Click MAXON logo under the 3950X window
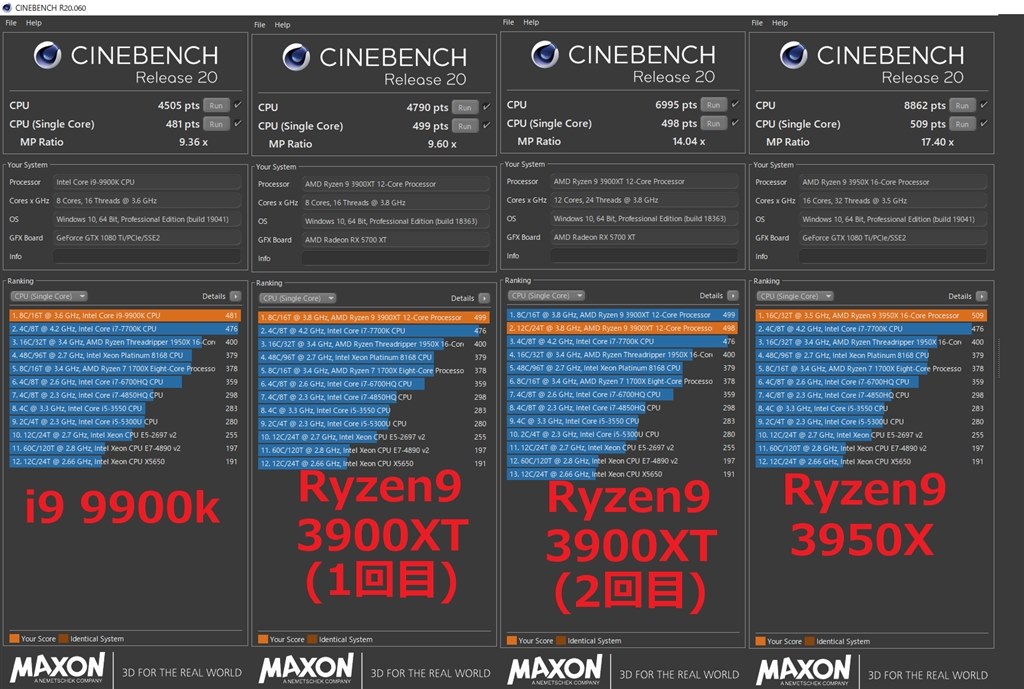Viewport: 1024px width, 689px height. 804,670
